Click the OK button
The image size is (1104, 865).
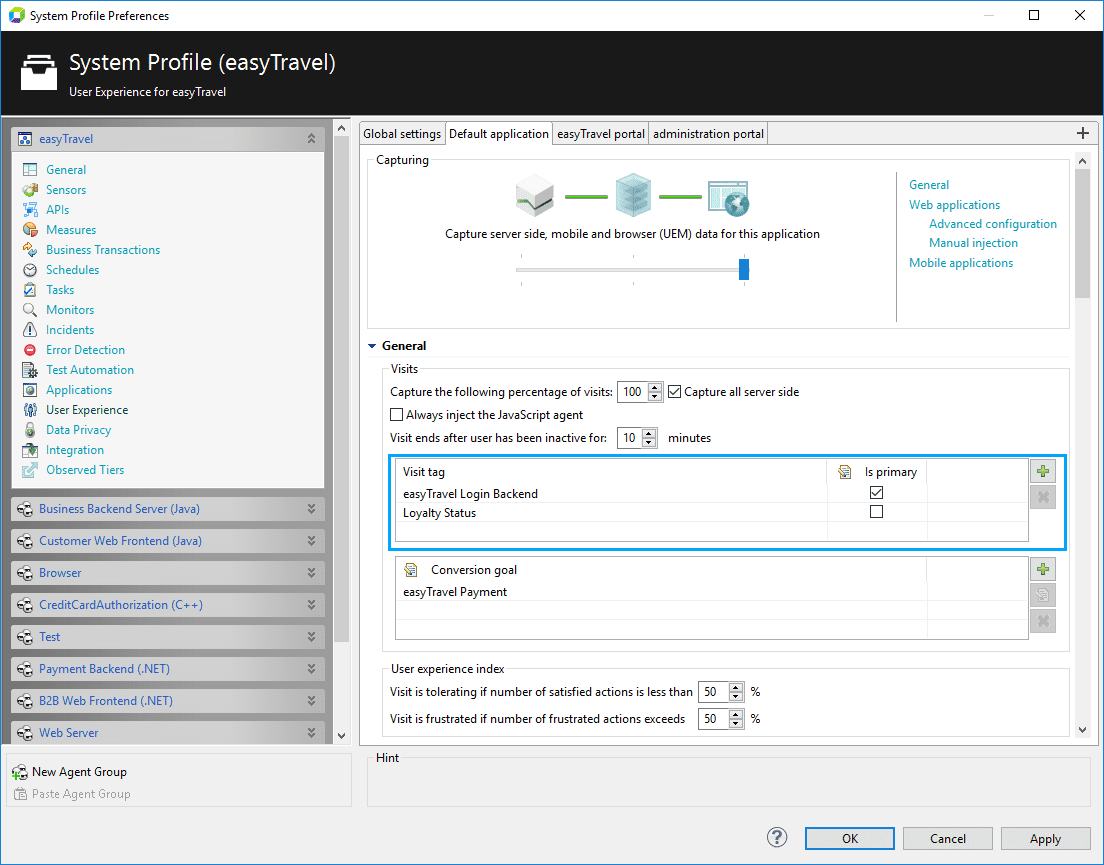pos(850,838)
